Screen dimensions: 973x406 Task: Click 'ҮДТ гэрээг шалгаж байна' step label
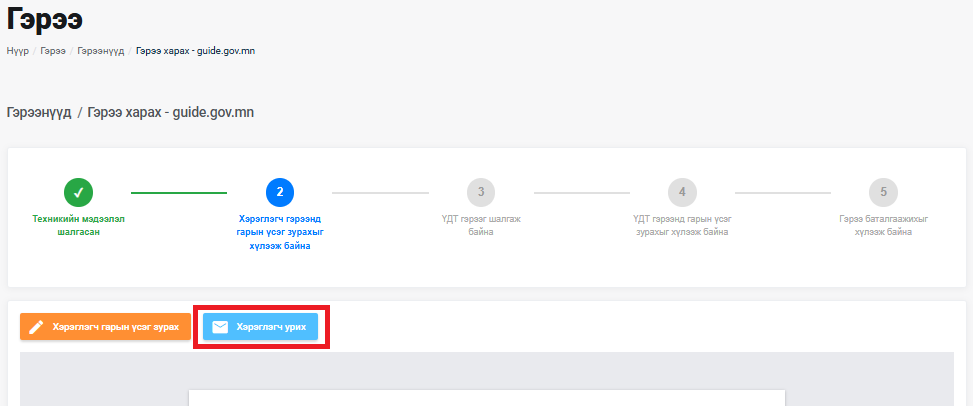click(x=481, y=225)
